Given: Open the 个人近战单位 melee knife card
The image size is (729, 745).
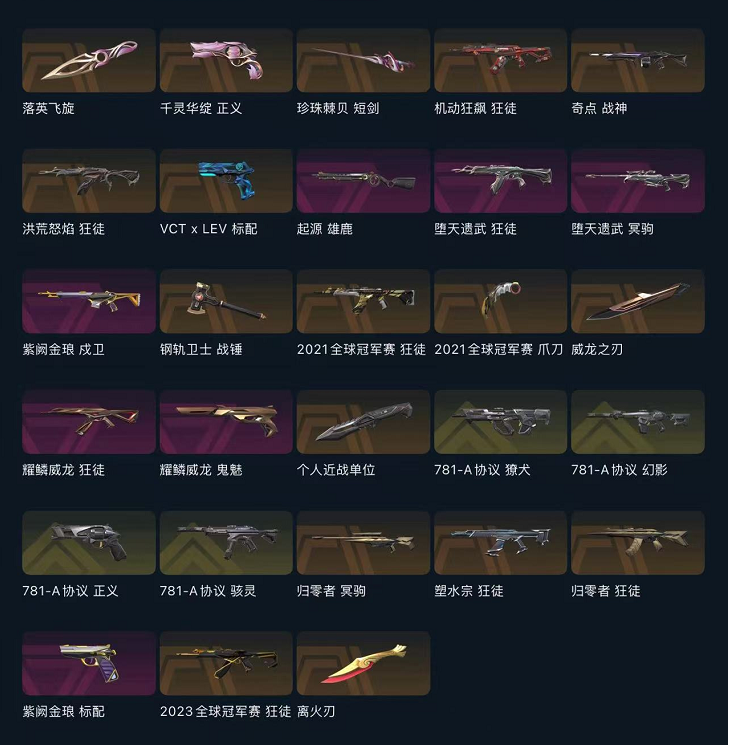Looking at the screenshot, I should pos(364,422).
